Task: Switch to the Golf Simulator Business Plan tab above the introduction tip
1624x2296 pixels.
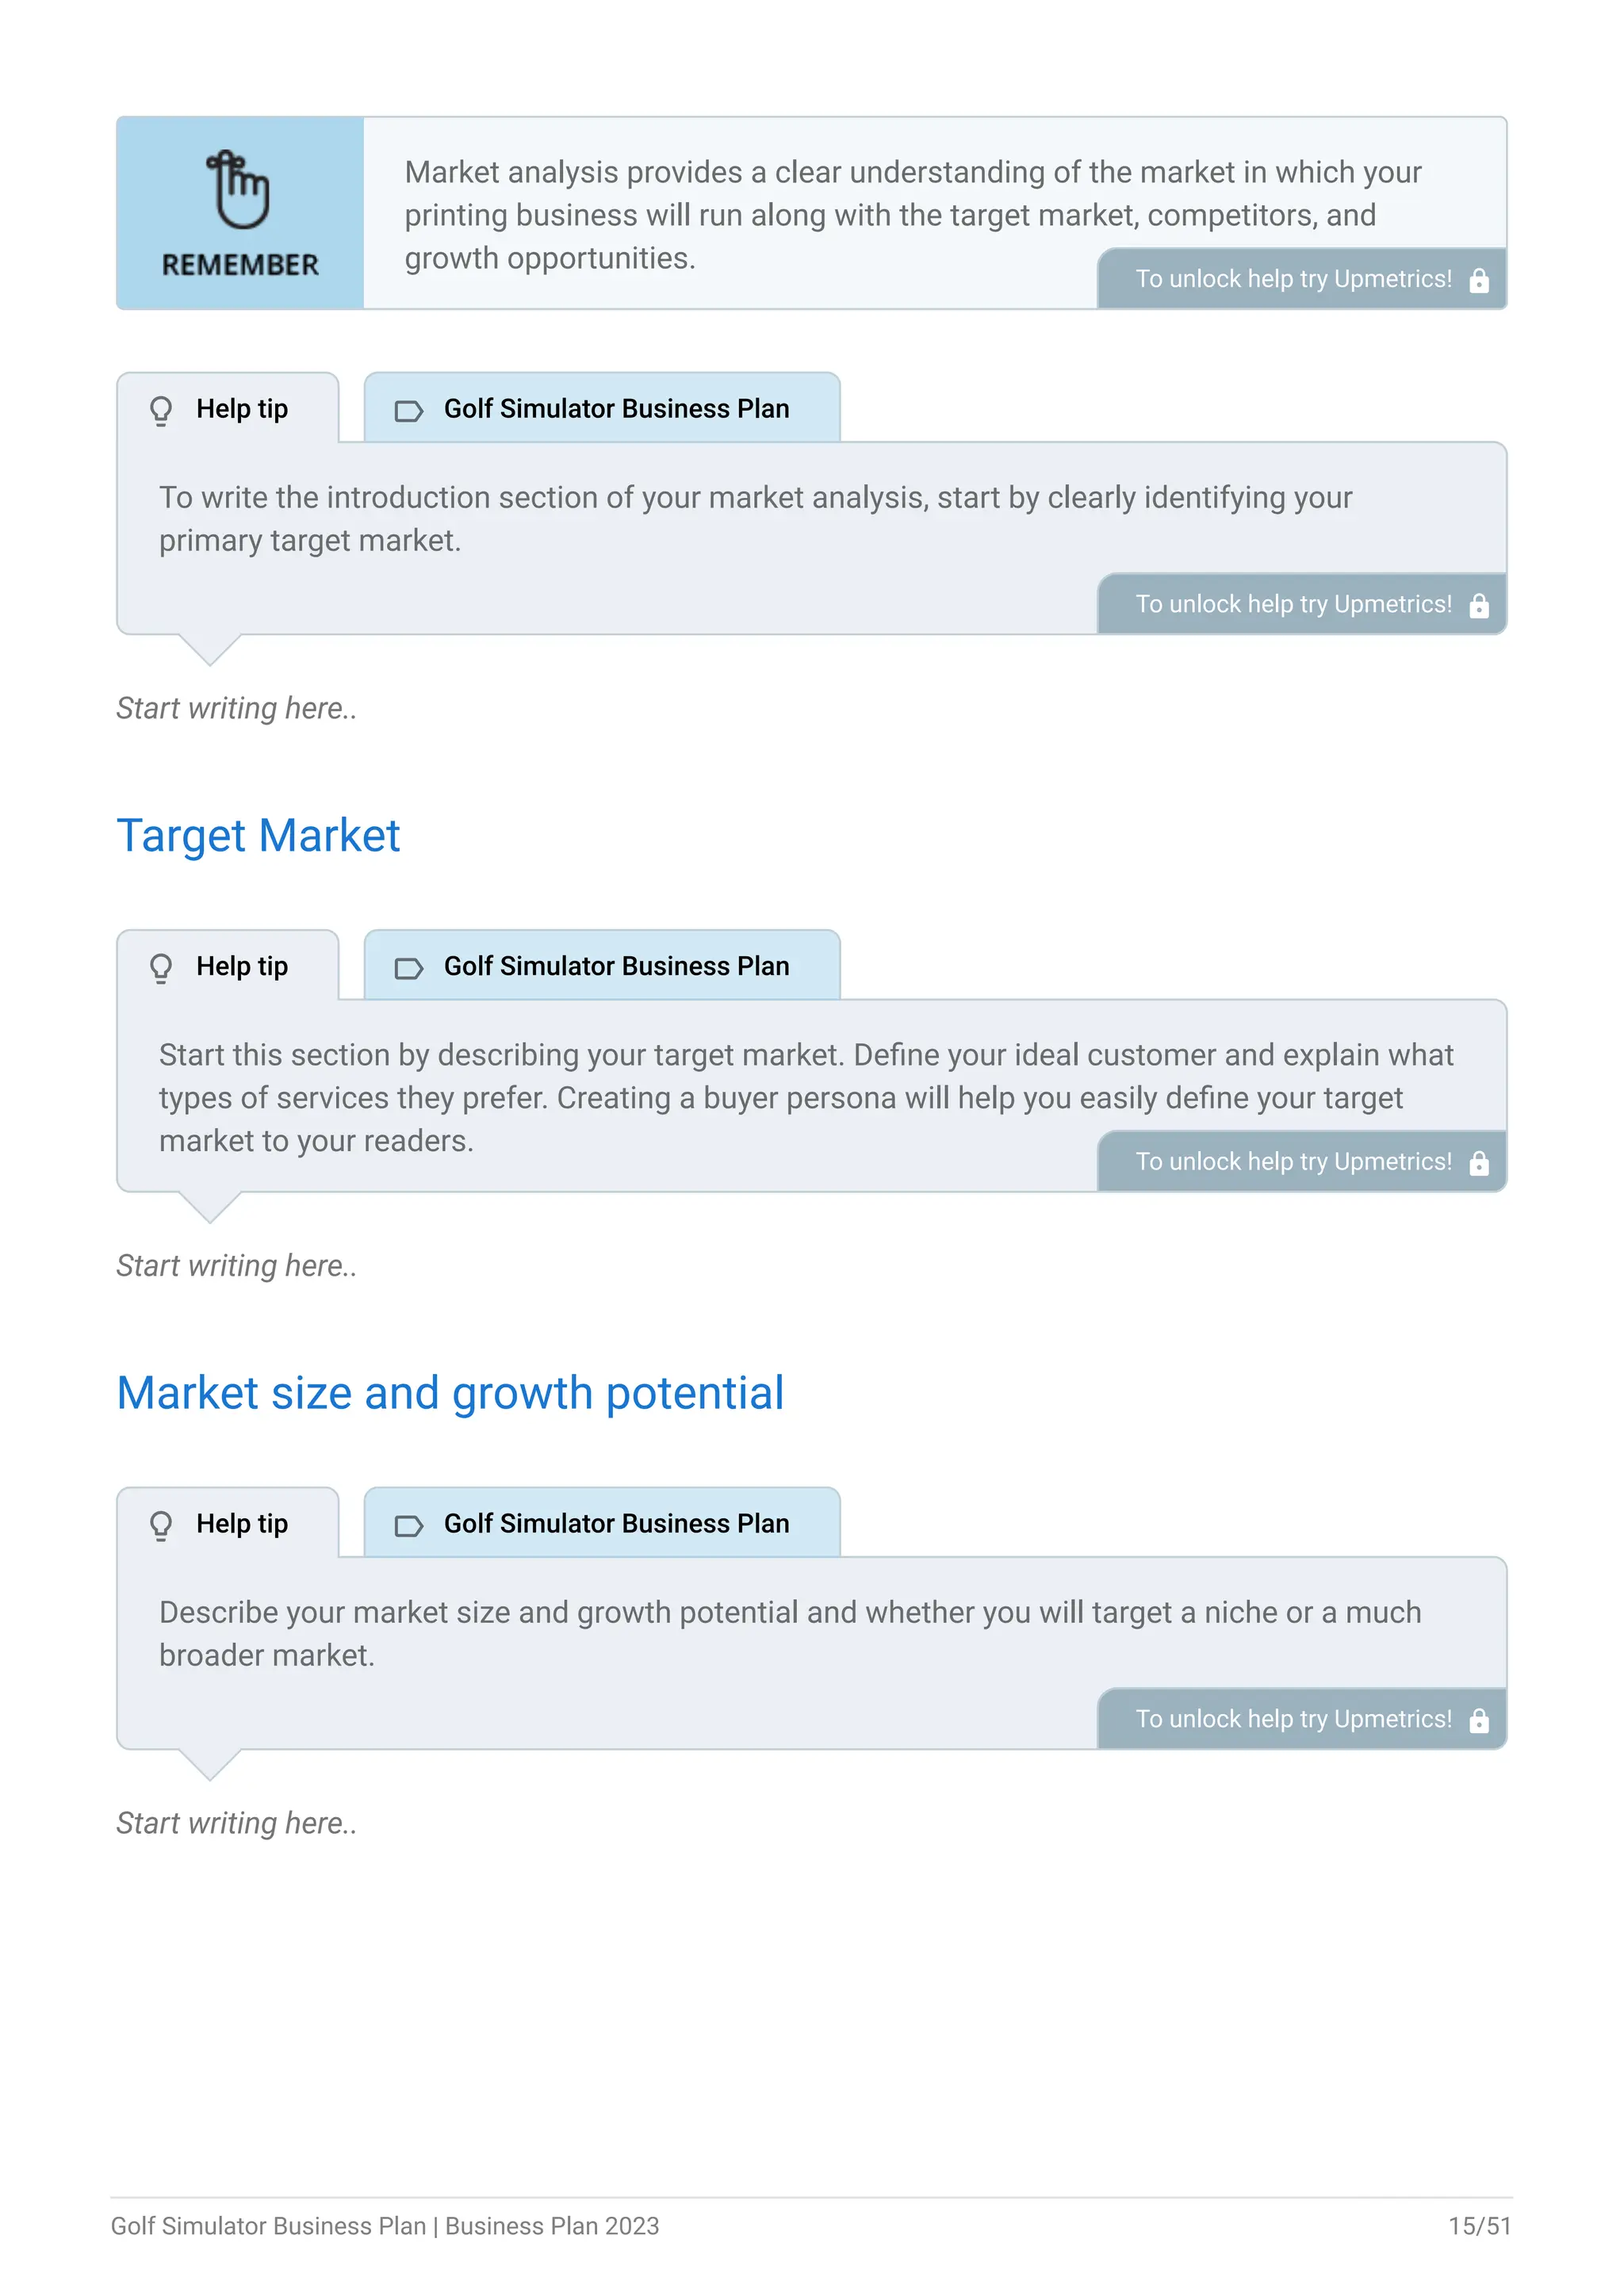Action: point(602,409)
